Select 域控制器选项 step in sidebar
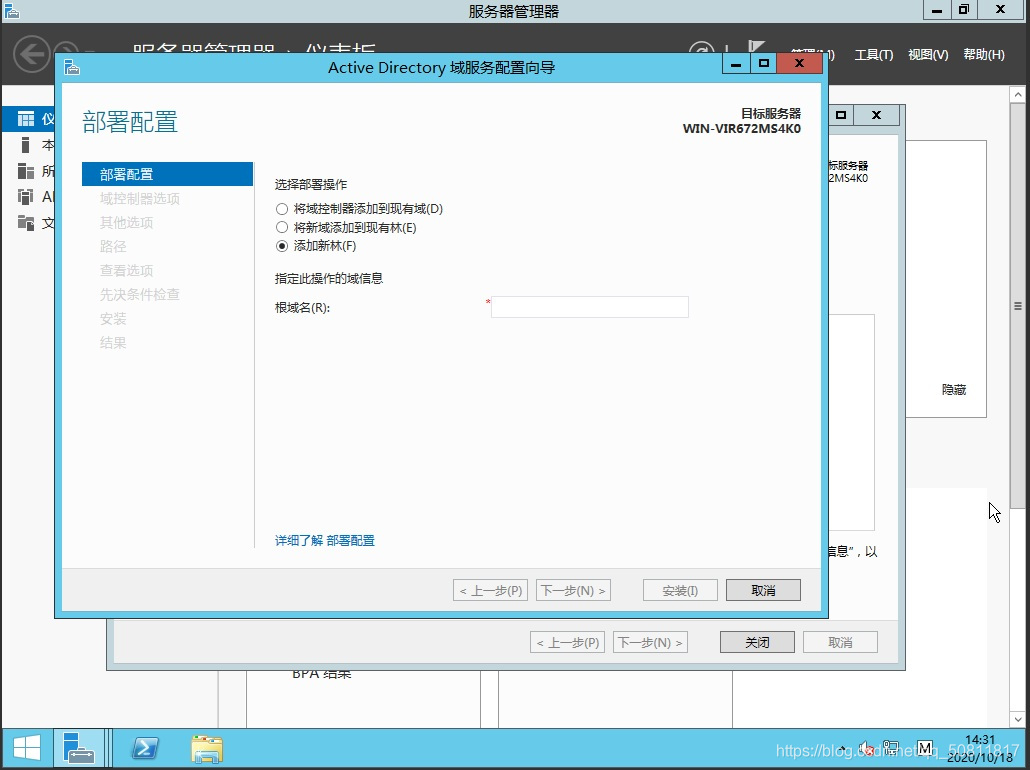 click(x=140, y=198)
